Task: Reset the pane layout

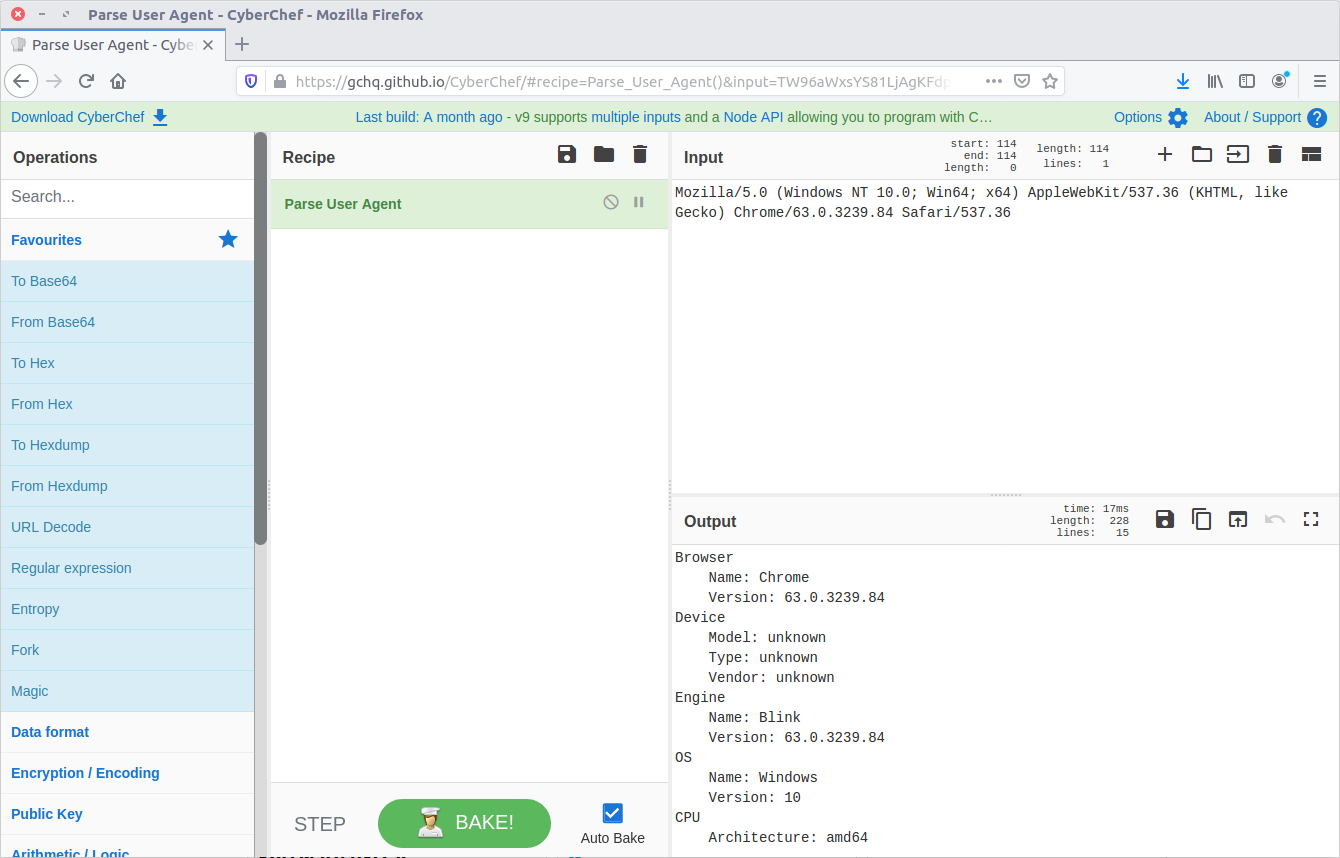Action: 1311,154
